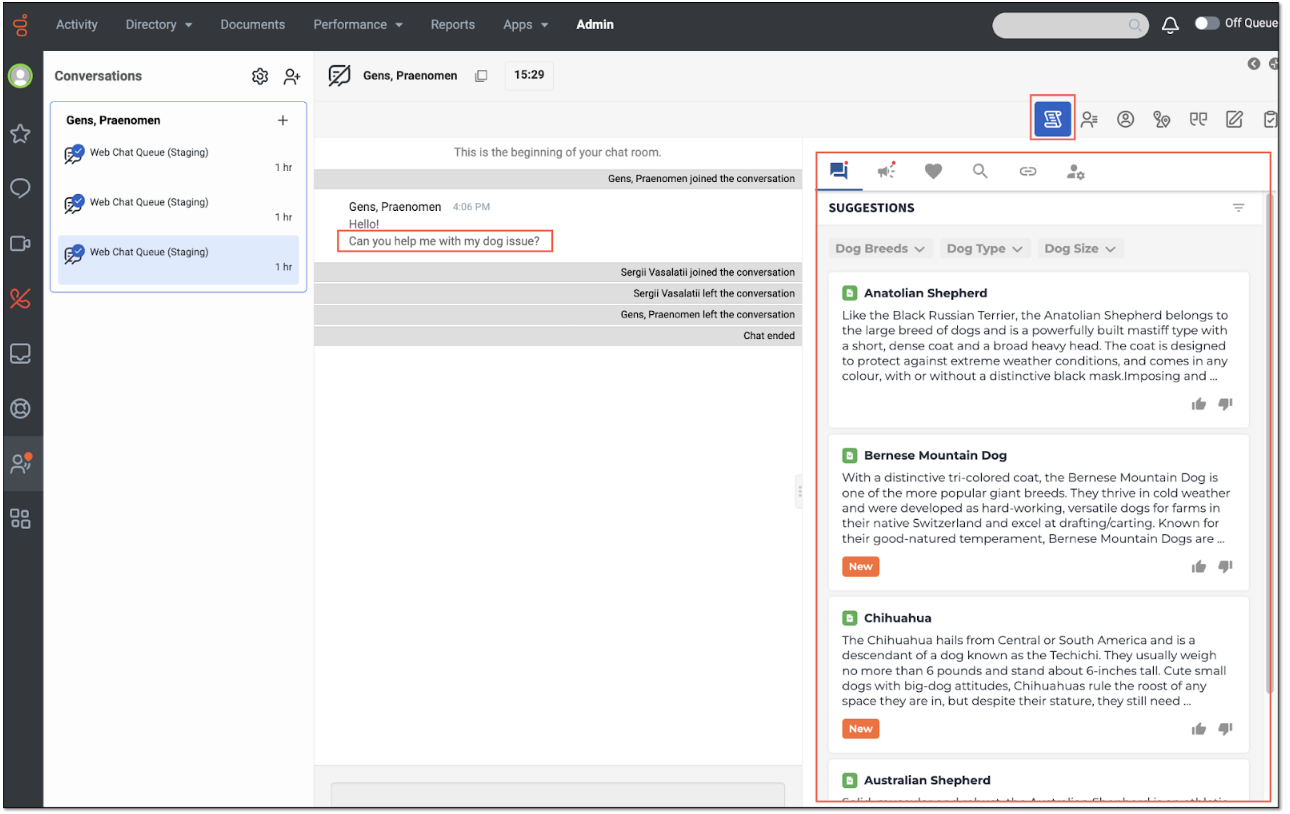This screenshot has width=1290, height=814.
Task: Click the panel divider drag handle
Action: pyautogui.click(x=799, y=492)
